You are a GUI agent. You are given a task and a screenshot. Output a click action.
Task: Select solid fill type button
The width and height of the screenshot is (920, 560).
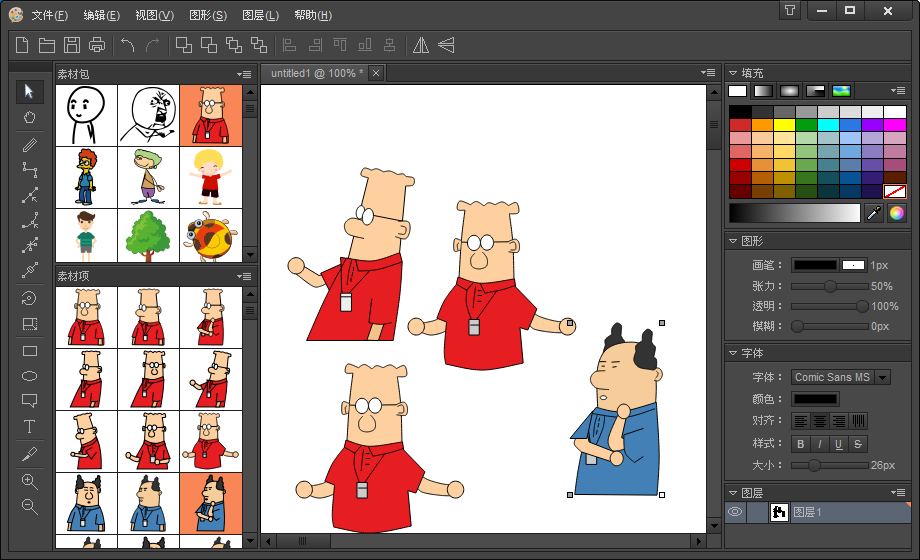(738, 91)
